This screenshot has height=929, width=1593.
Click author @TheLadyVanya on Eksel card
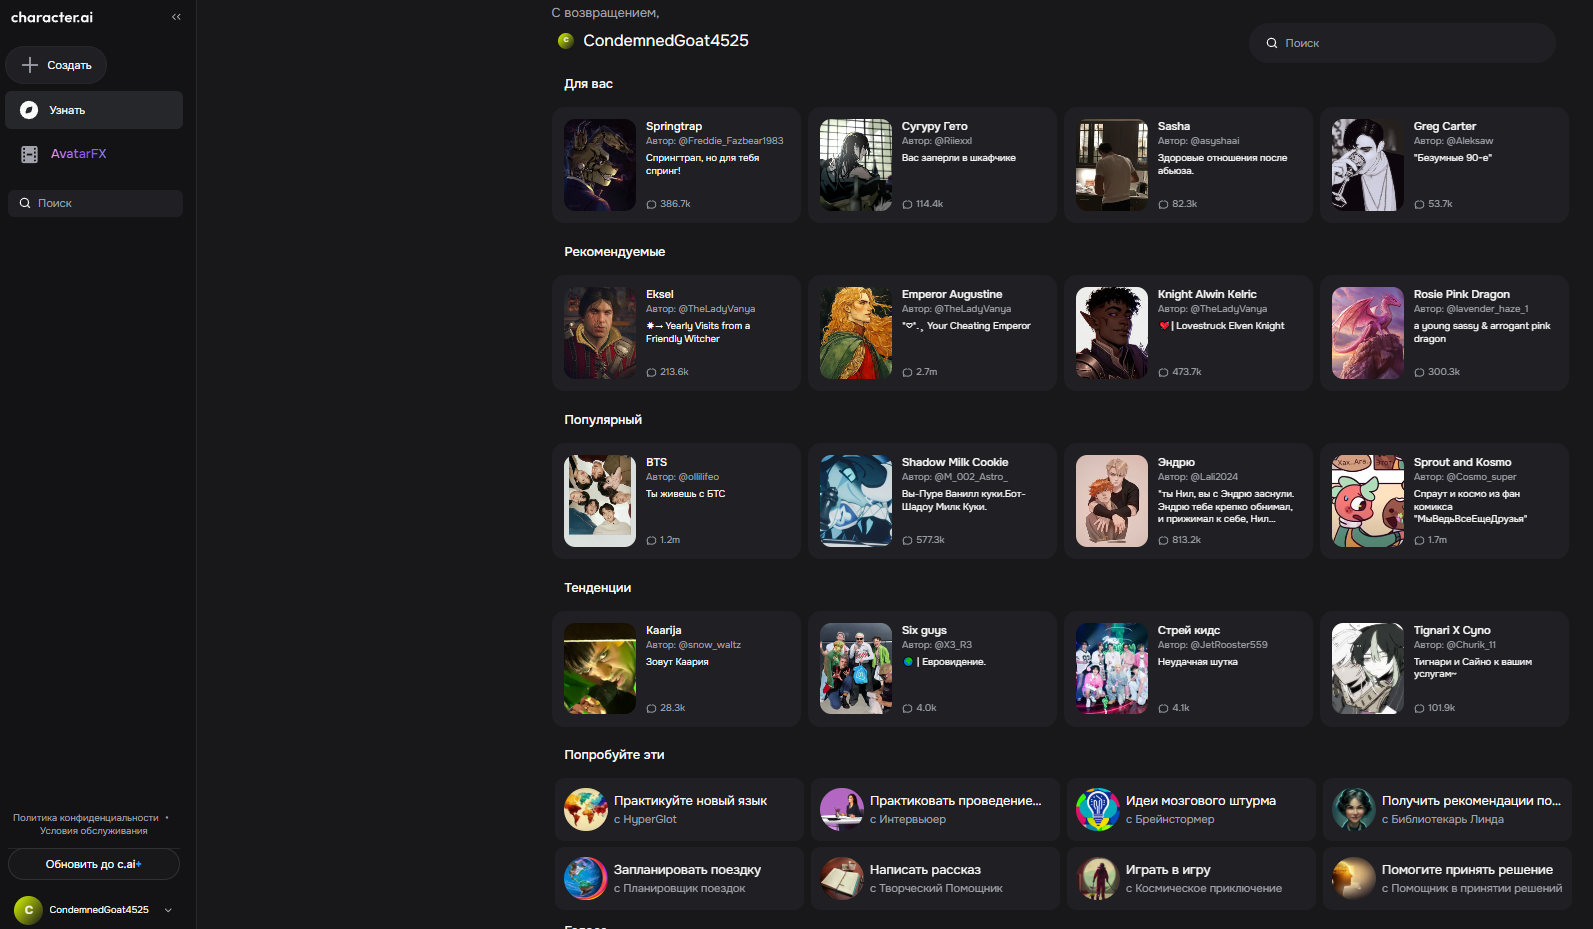click(x=717, y=309)
